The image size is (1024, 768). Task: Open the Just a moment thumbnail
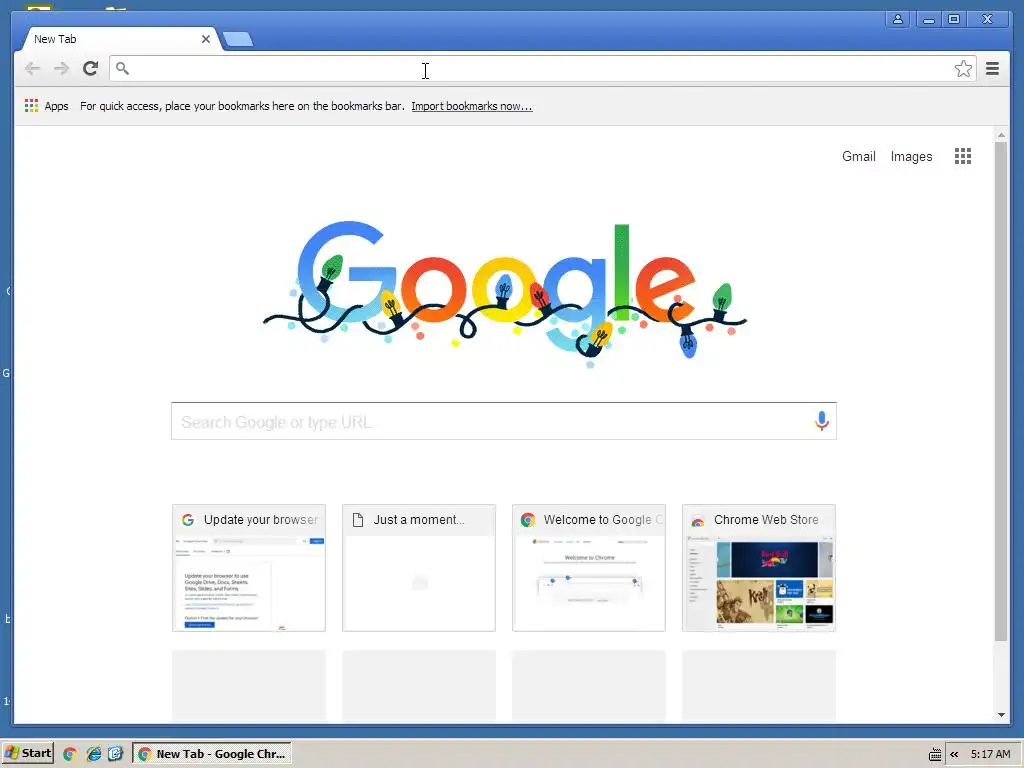point(419,568)
